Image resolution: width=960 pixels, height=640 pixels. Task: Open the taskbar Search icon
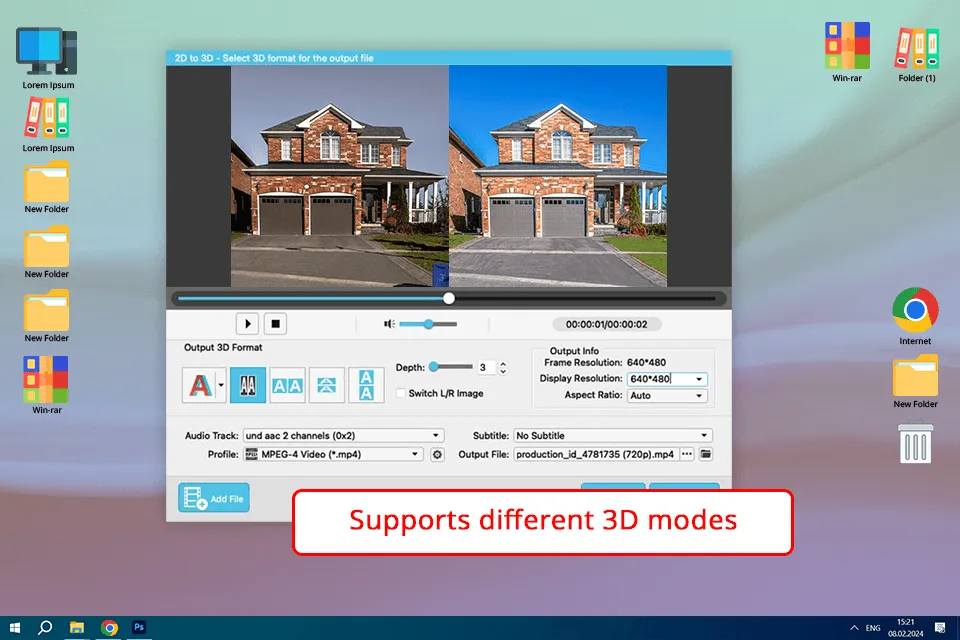click(x=45, y=627)
